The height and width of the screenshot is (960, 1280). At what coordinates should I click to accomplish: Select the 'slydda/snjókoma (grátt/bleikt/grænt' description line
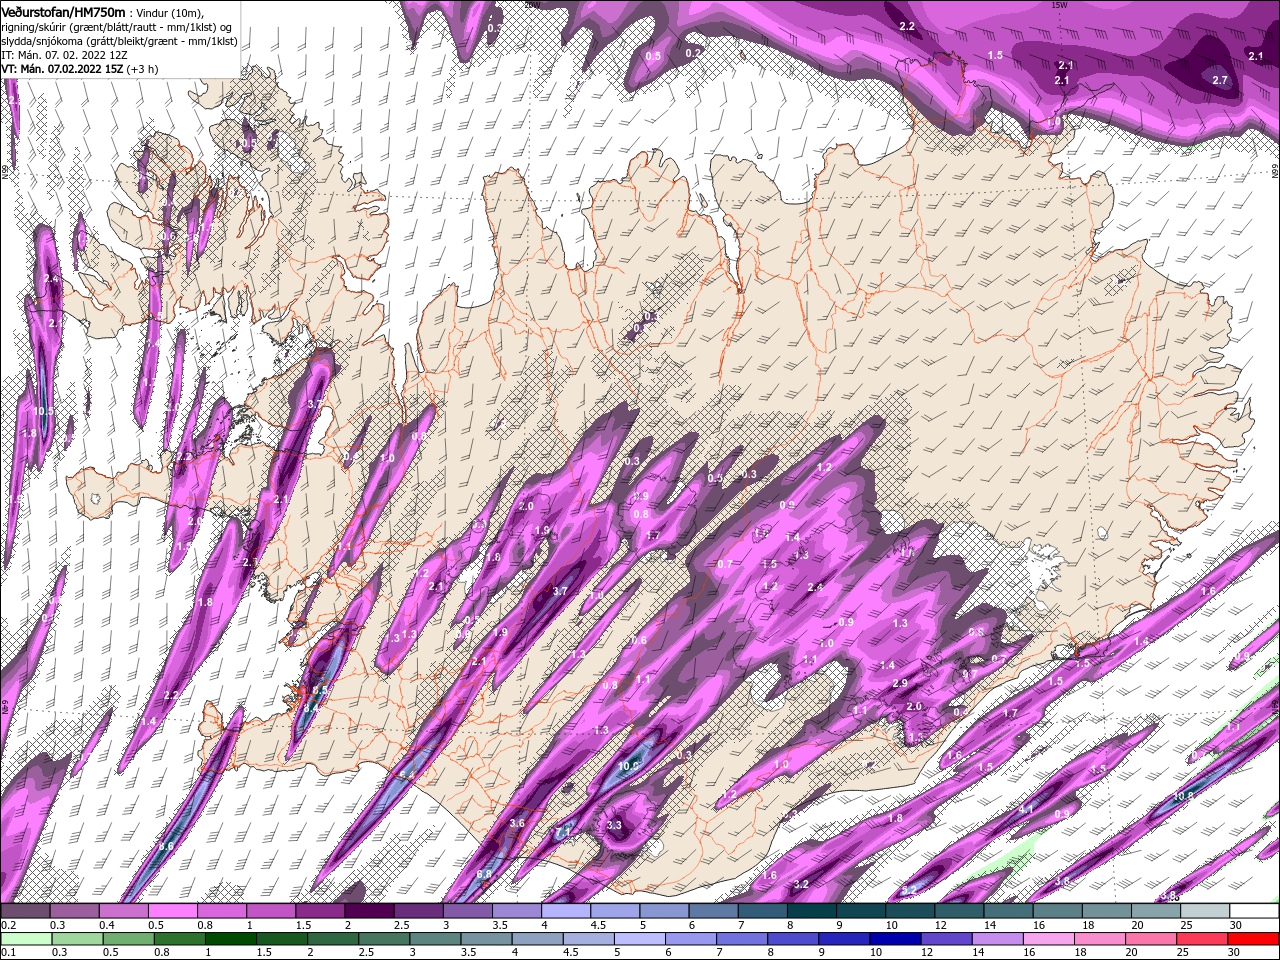(119, 41)
